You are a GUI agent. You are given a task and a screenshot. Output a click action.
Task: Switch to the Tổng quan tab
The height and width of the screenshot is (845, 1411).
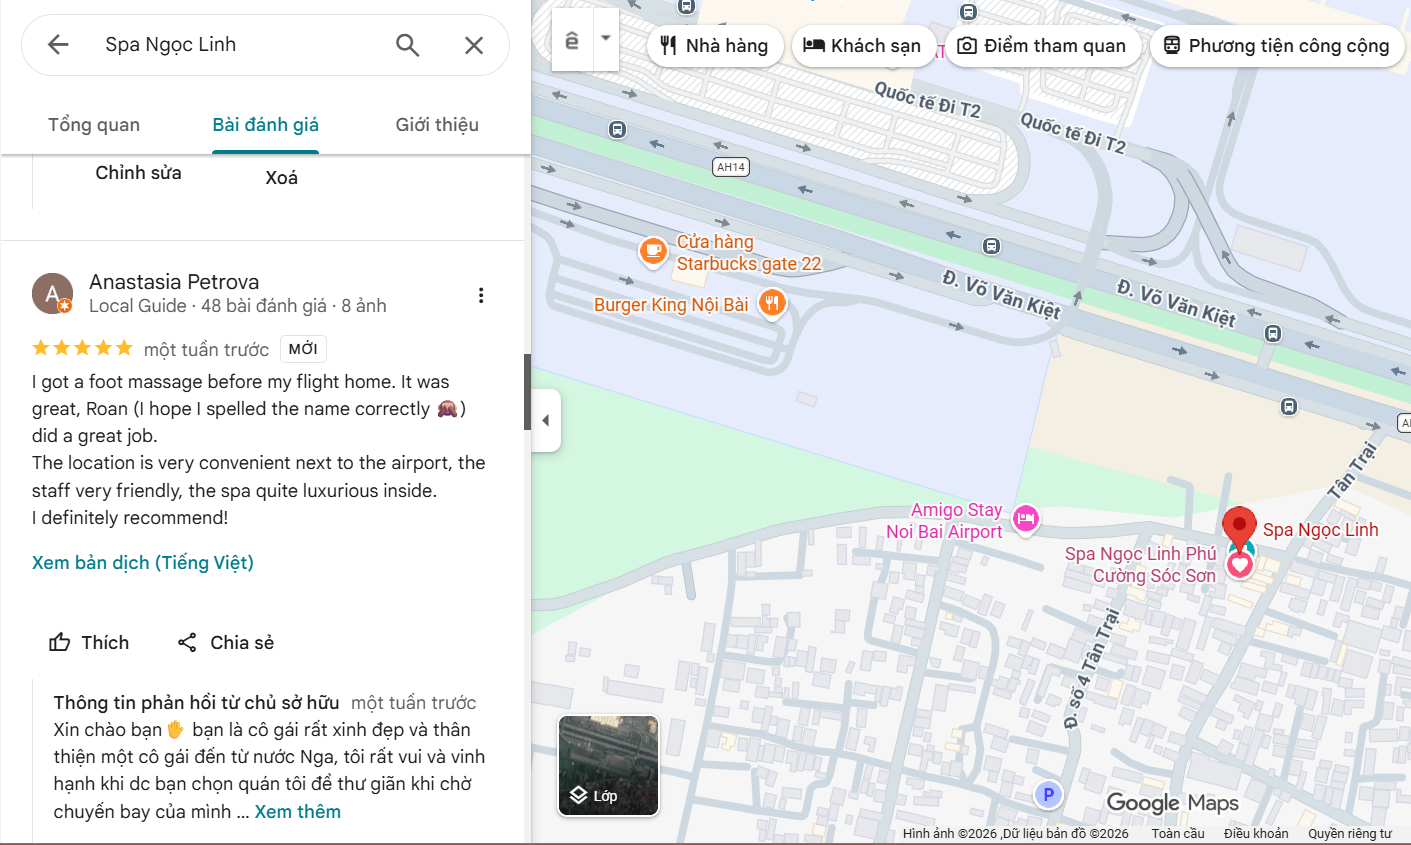click(x=93, y=124)
